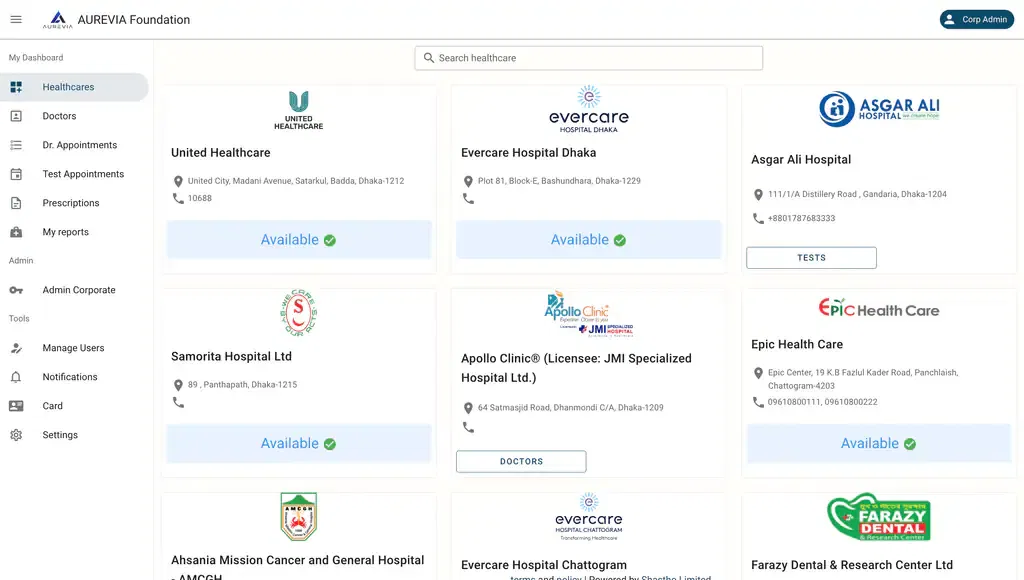Viewport: 1024px width, 580px height.
Task: Click Epic Health Care location pin icon
Action: 758,373
